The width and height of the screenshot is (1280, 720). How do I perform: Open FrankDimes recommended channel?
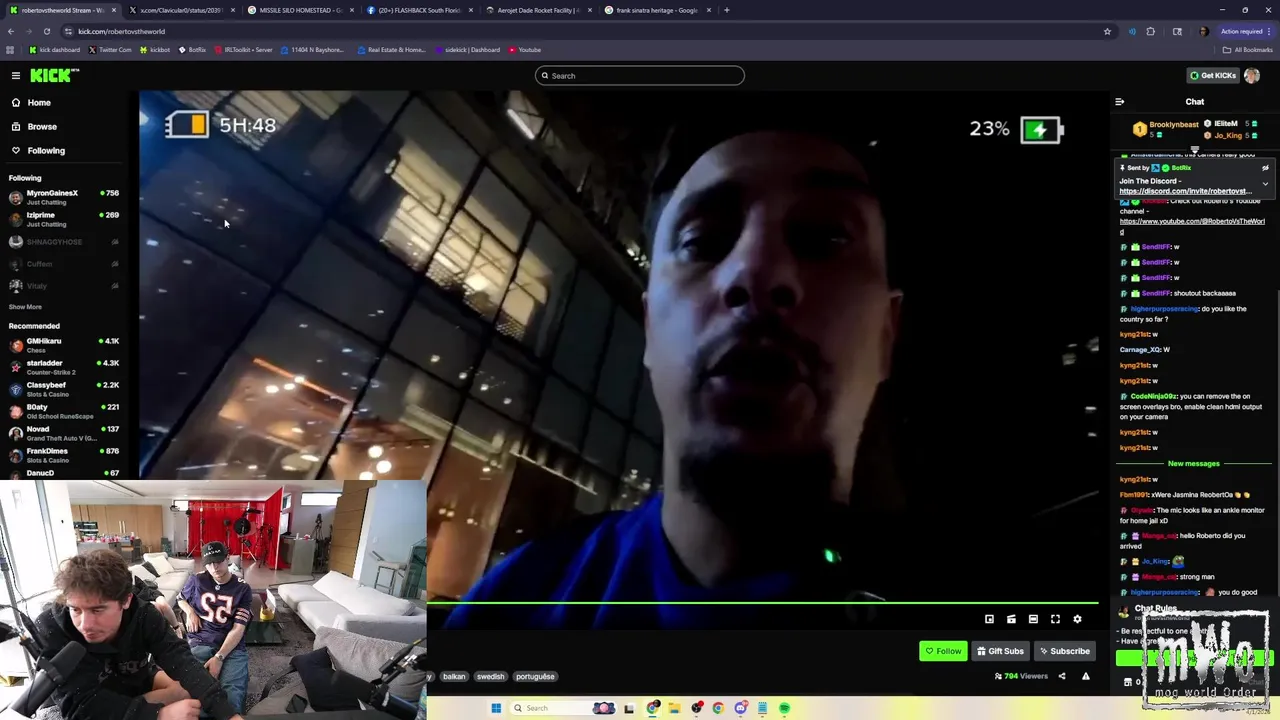click(x=64, y=455)
